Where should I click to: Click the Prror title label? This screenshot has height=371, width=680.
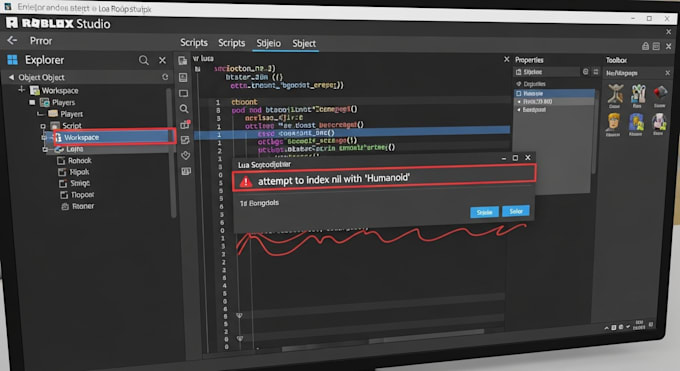[x=41, y=41]
